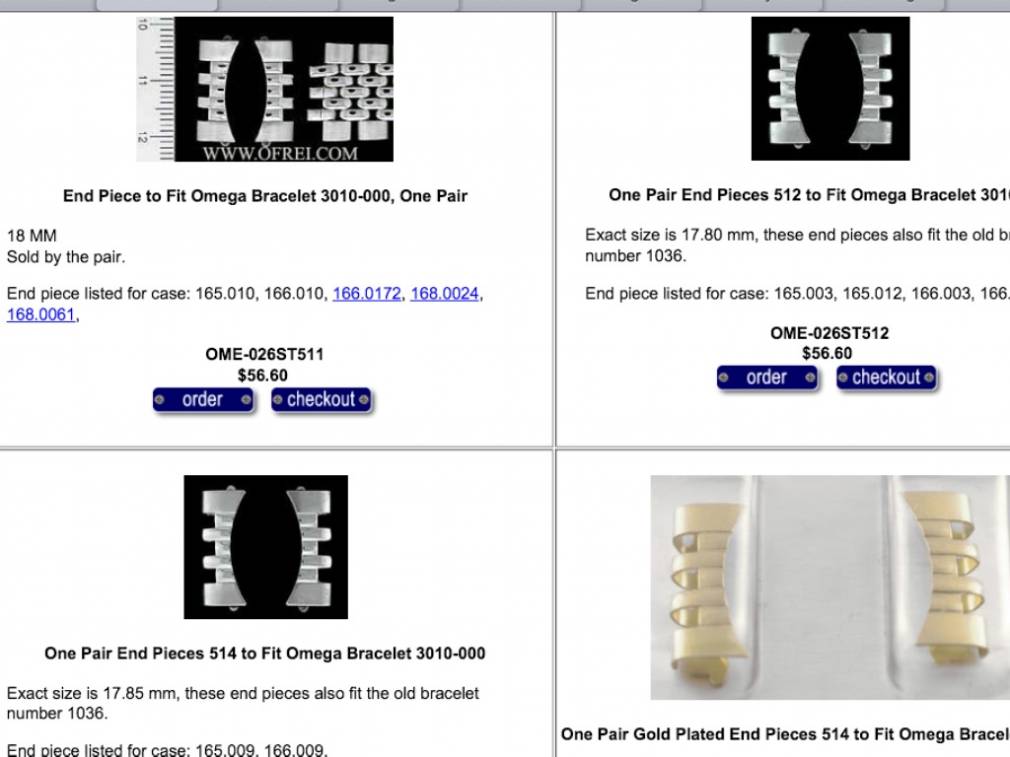Click the order button for OME-026ST512

(767, 378)
